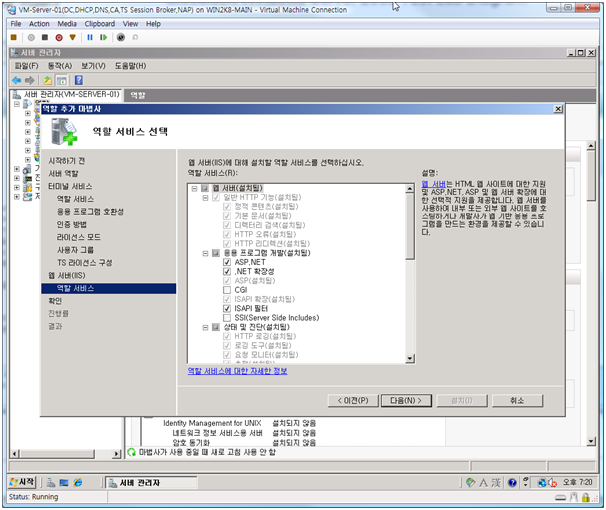Collapse the 응용 프로그램 개발 node
This screenshot has width=606, height=510.
tap(206, 253)
